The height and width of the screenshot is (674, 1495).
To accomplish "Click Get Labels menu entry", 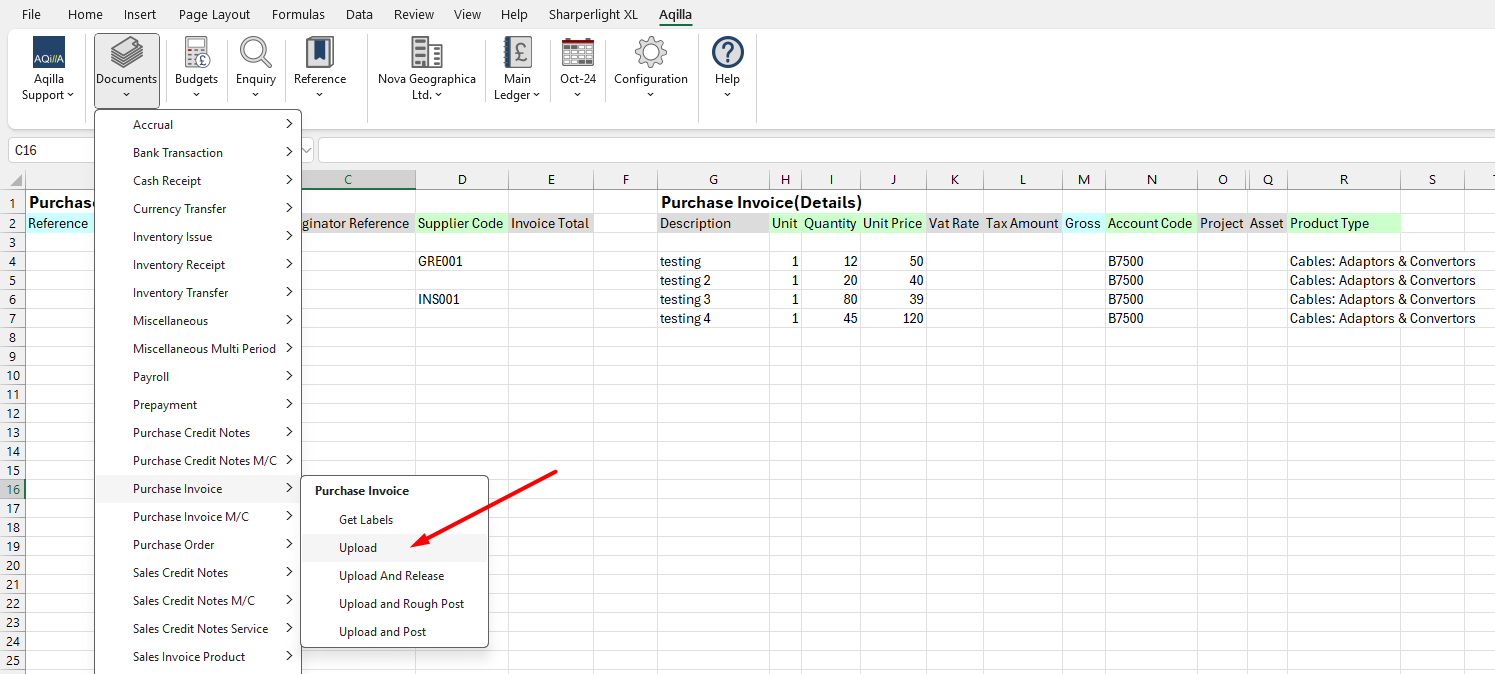I will click(366, 520).
